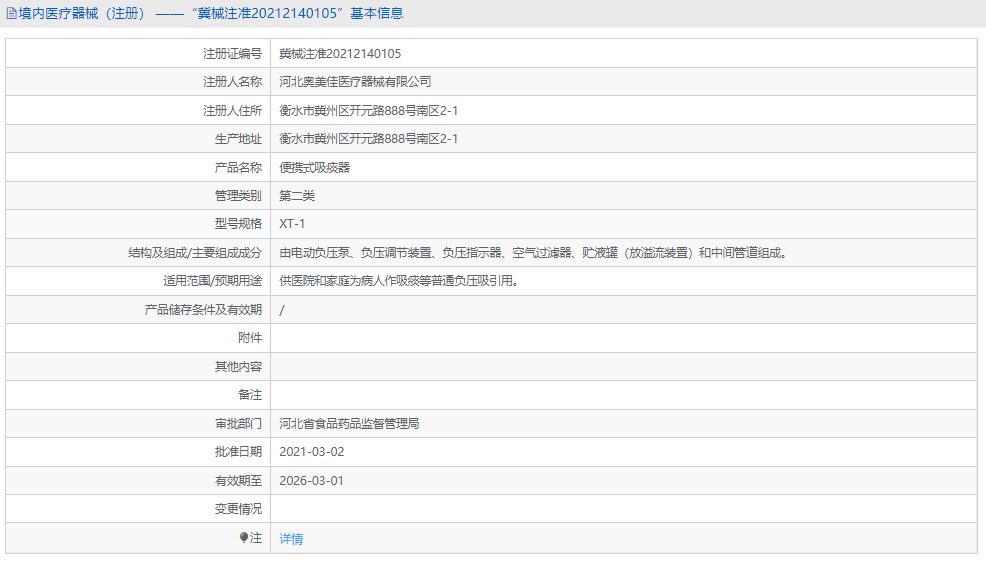
Task: Click the 生产地址 label
Action: 238,139
